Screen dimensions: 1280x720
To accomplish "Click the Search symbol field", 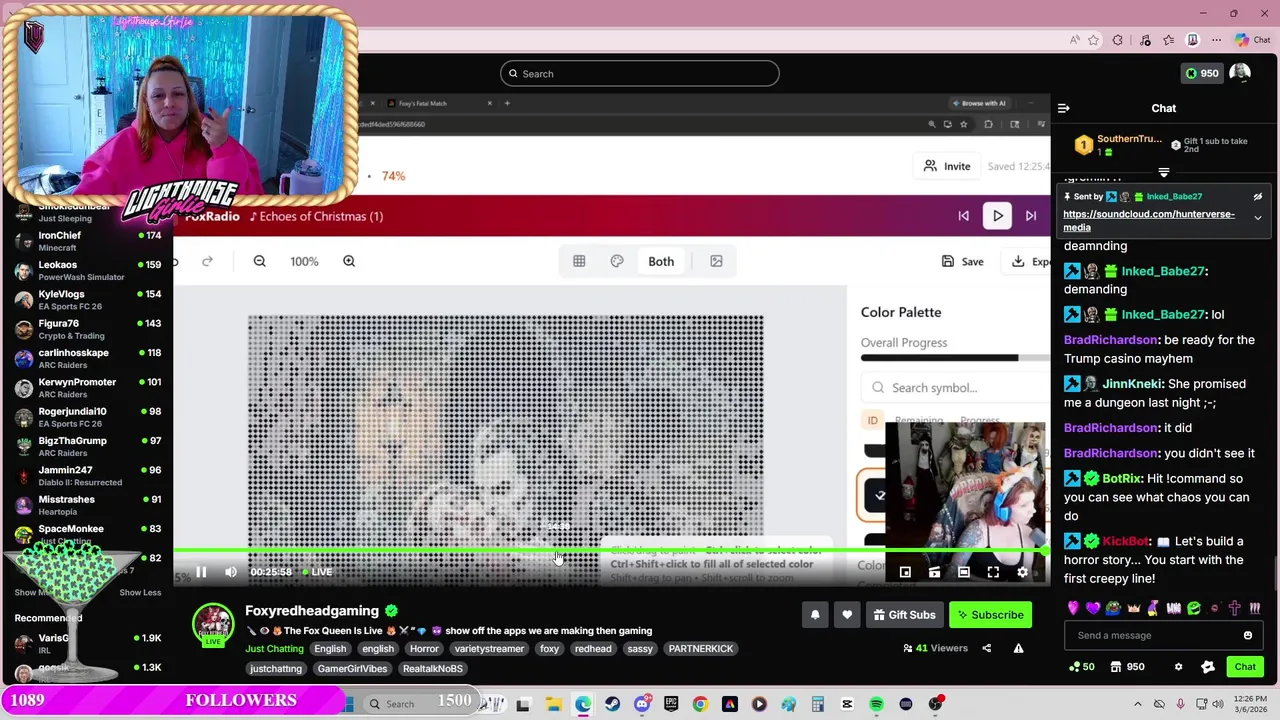I will pos(955,388).
